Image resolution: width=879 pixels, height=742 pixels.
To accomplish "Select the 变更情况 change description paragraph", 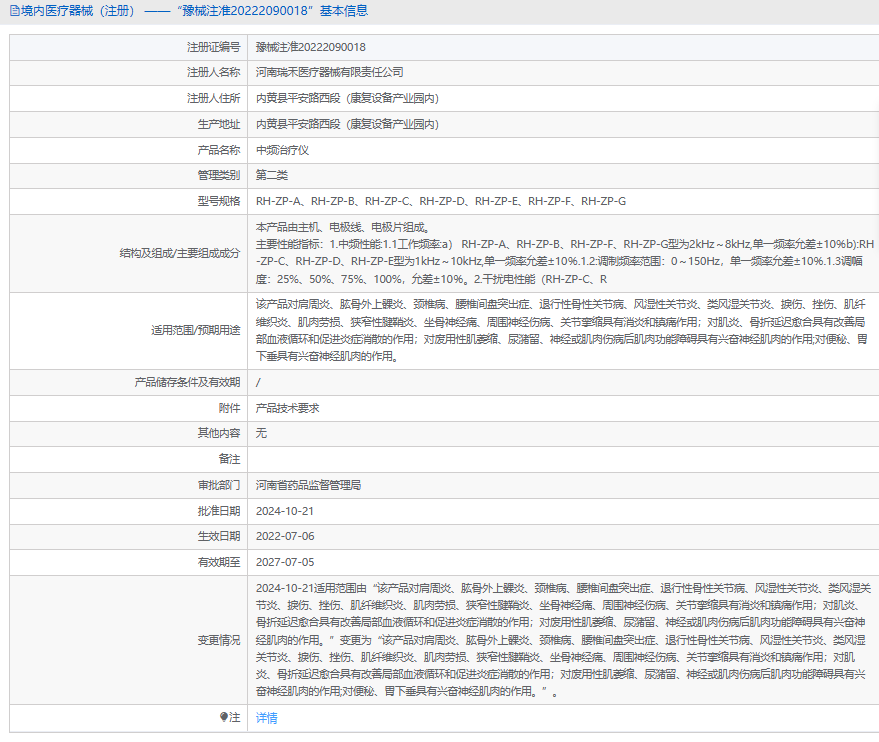I will tap(563, 639).
